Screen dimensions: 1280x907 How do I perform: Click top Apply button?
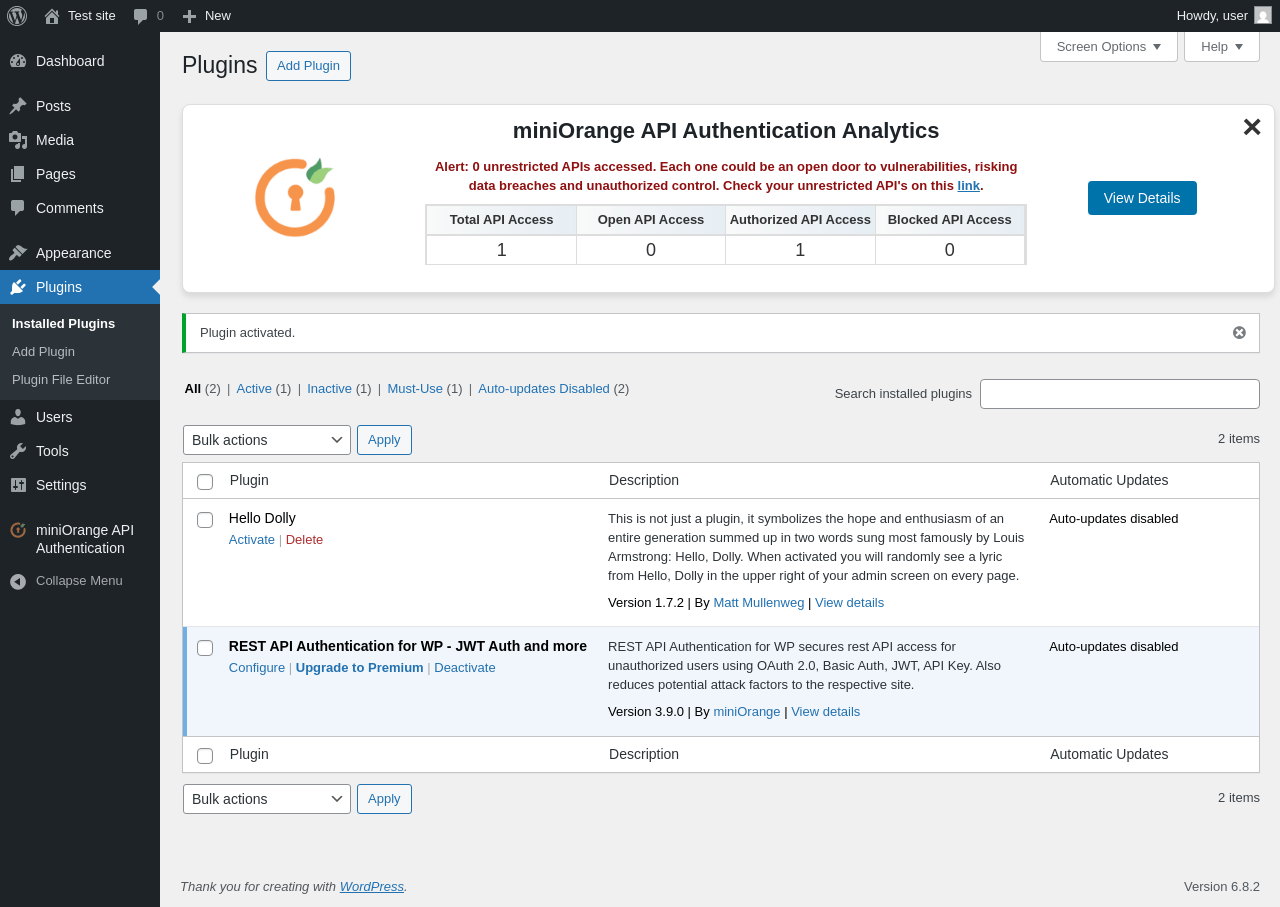pyautogui.click(x=384, y=440)
